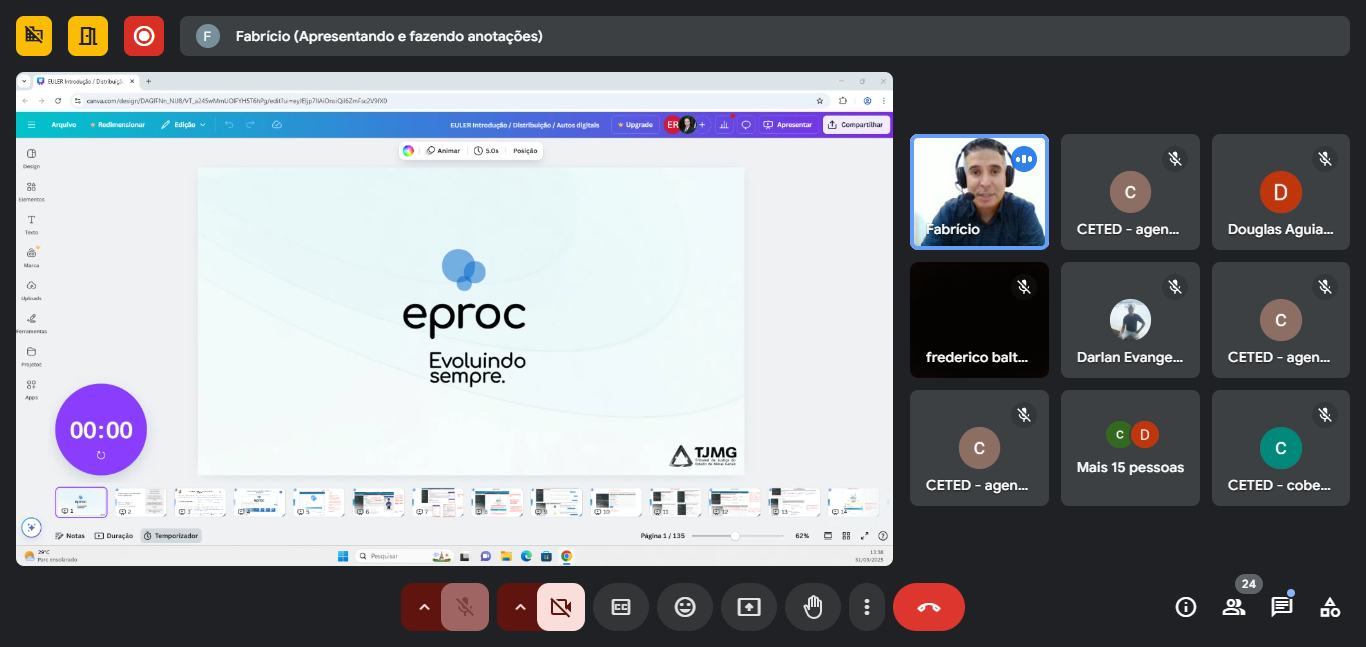Open meeting details info icon
Viewport: 1366px width, 647px height.
[x=1186, y=607]
